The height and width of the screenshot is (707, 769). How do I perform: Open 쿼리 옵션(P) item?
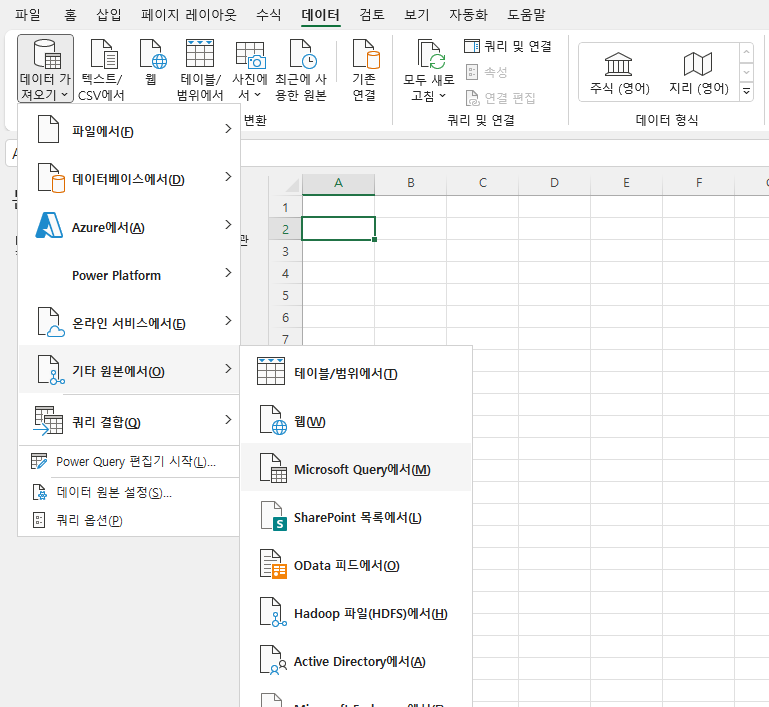pyautogui.click(x=129, y=520)
